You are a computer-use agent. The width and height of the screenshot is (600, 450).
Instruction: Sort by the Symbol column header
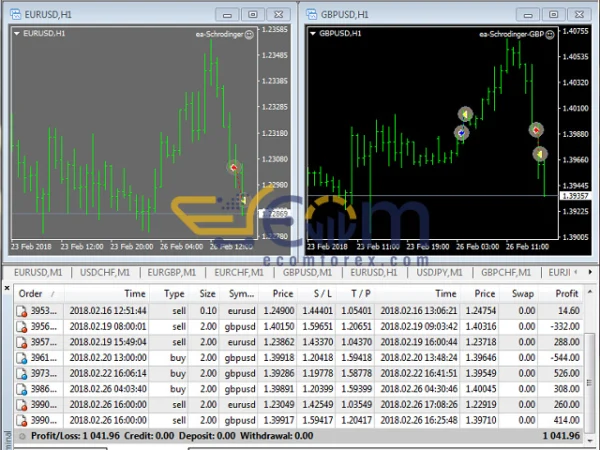(x=239, y=293)
